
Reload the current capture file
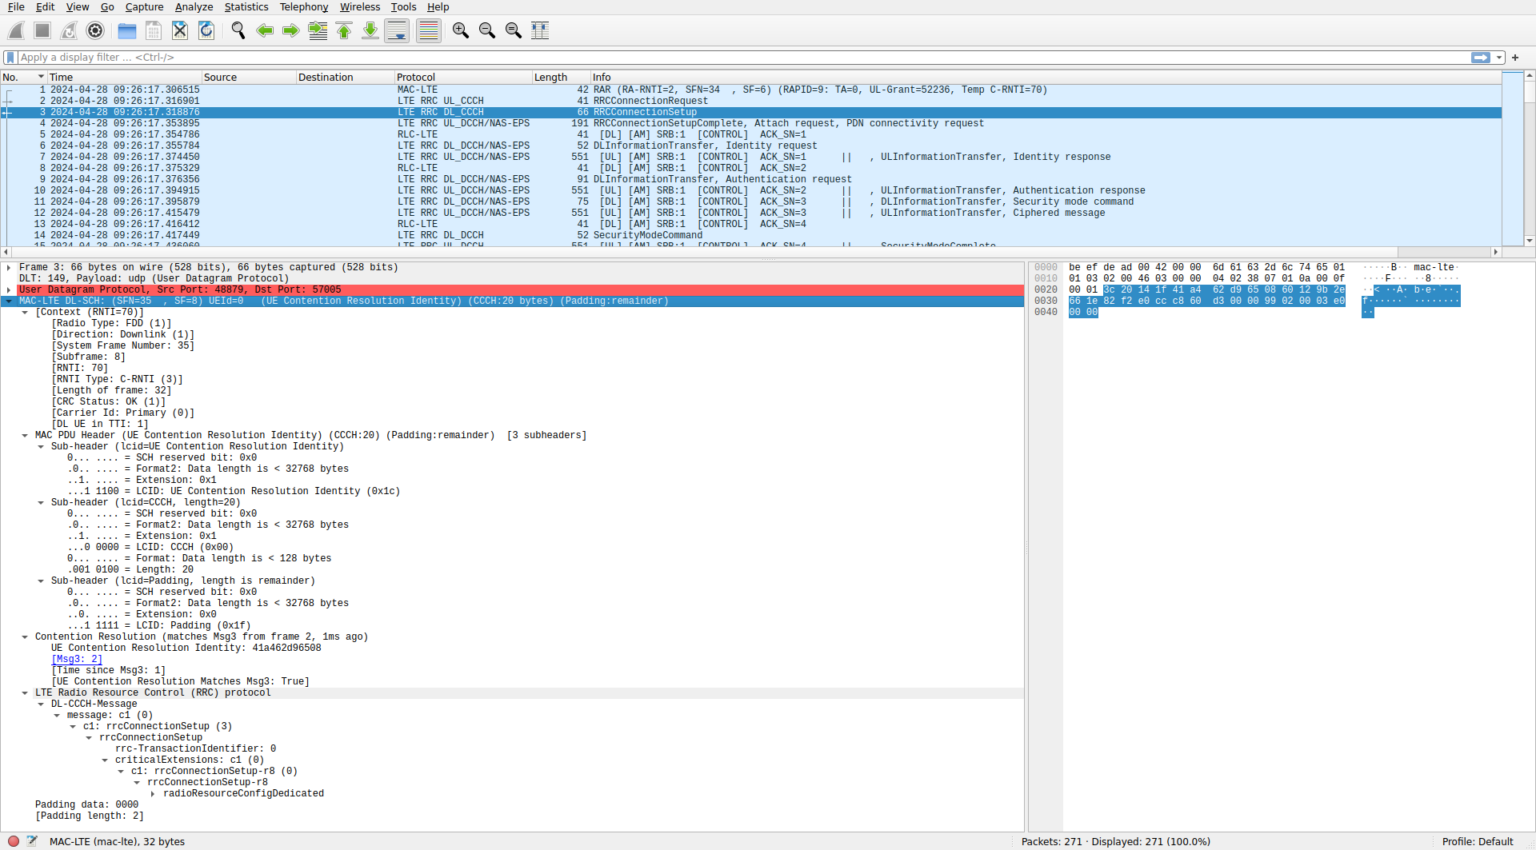207,30
